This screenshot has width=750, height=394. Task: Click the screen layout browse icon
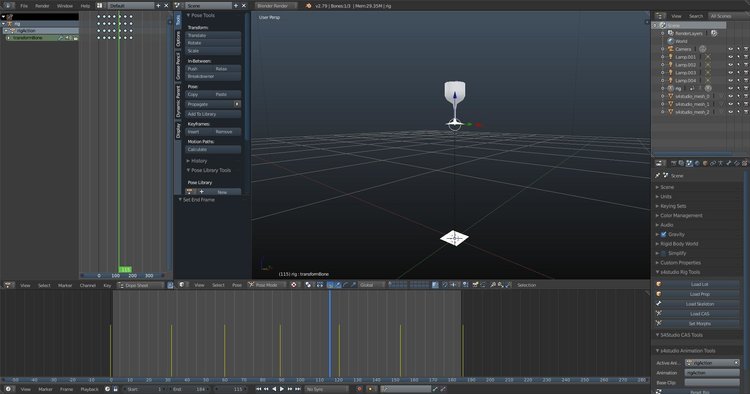pyautogui.click(x=99, y=6)
